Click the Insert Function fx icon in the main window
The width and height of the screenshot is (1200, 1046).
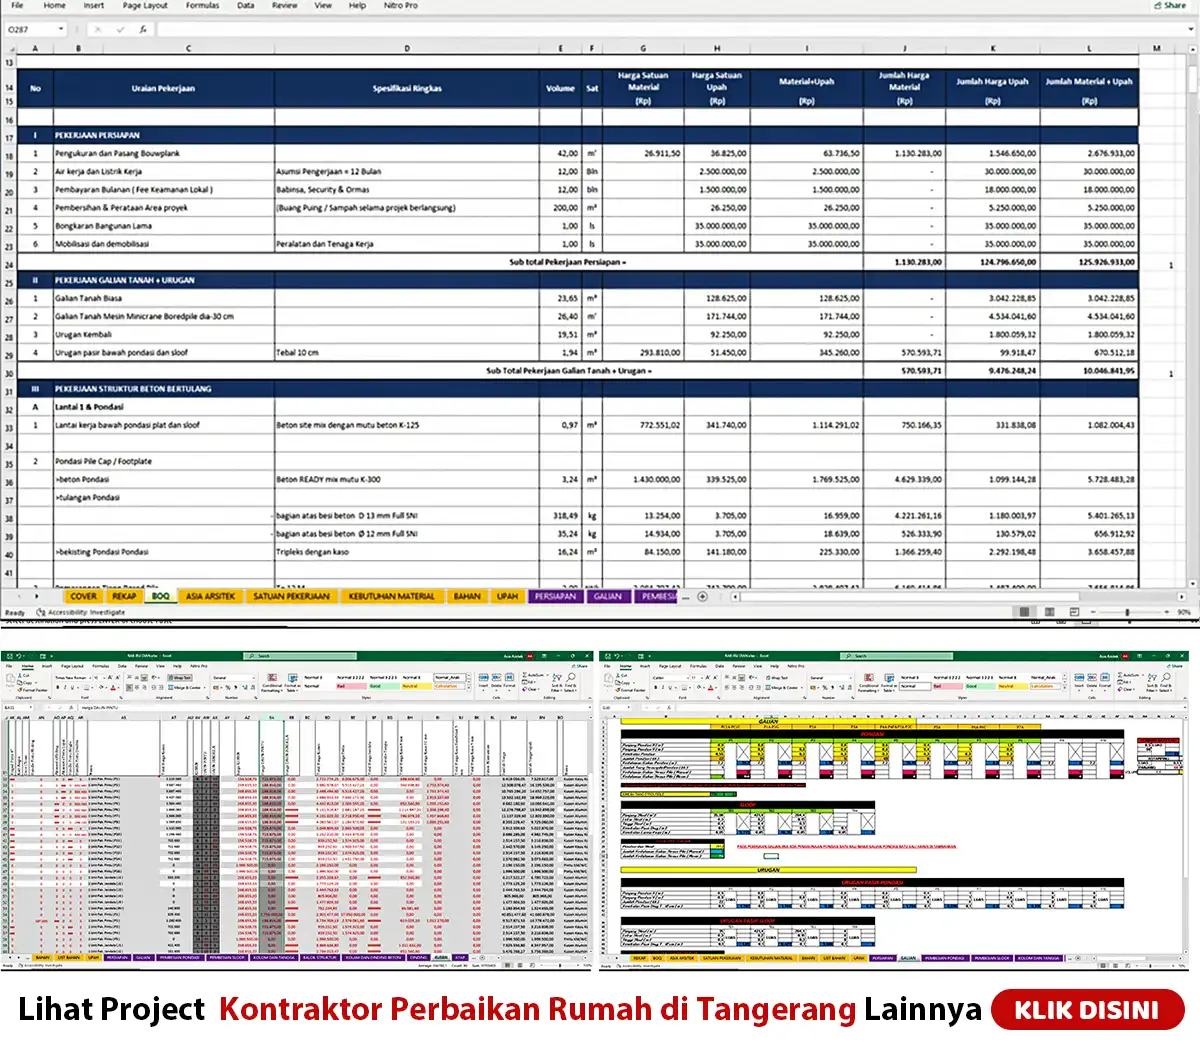(142, 30)
